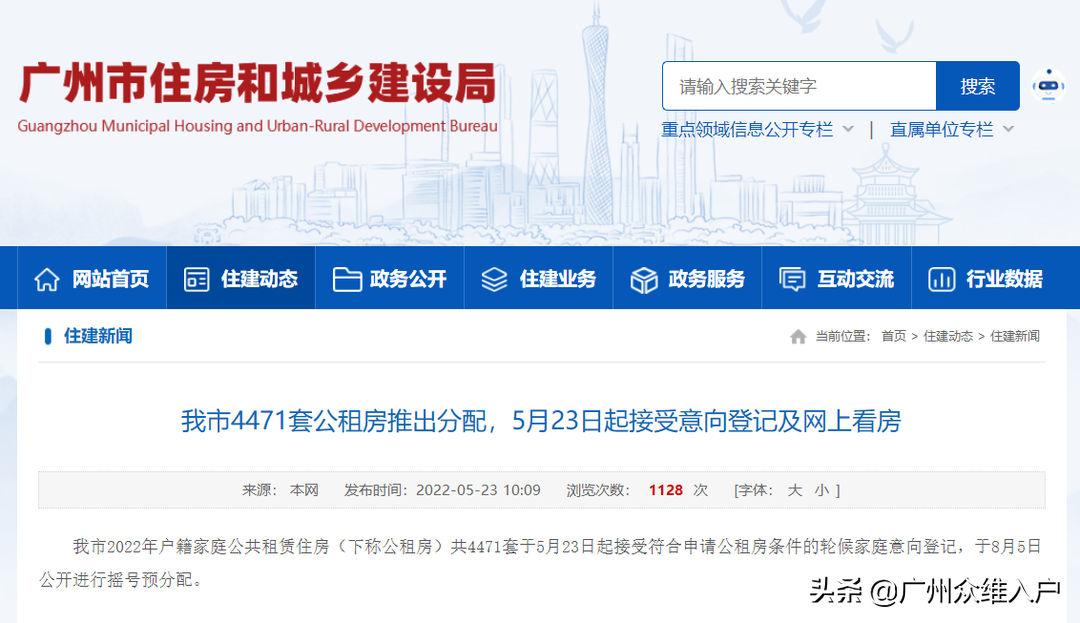Click the chart icon beside 行业数据
Screen dimensions: 1080x623
pos(942,279)
